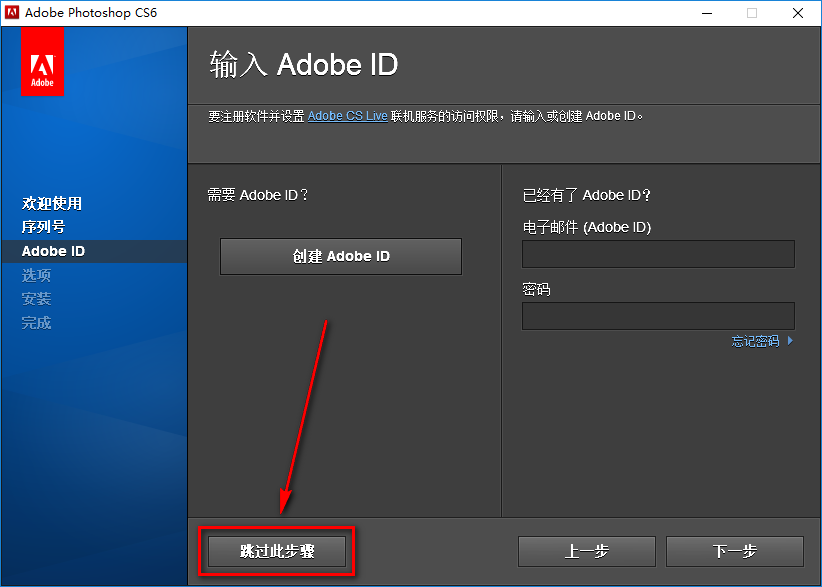The height and width of the screenshot is (587, 822).
Task: Minimize the installer window
Action: [x=706, y=13]
